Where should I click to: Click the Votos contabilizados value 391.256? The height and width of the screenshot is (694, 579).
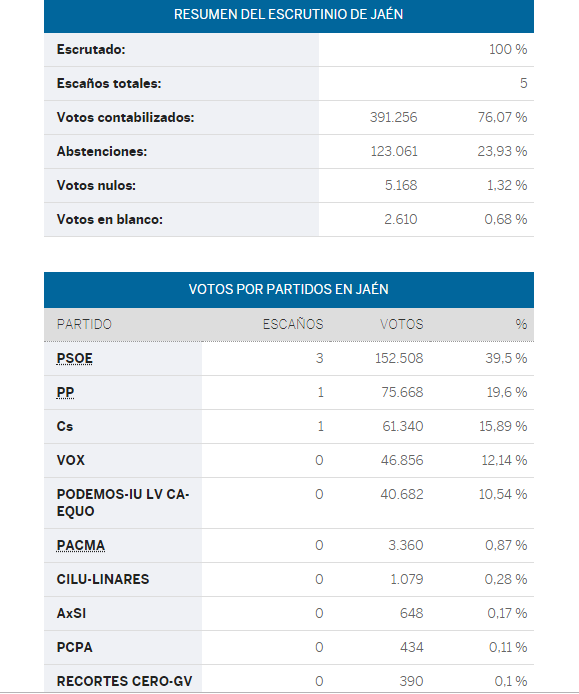(394, 117)
